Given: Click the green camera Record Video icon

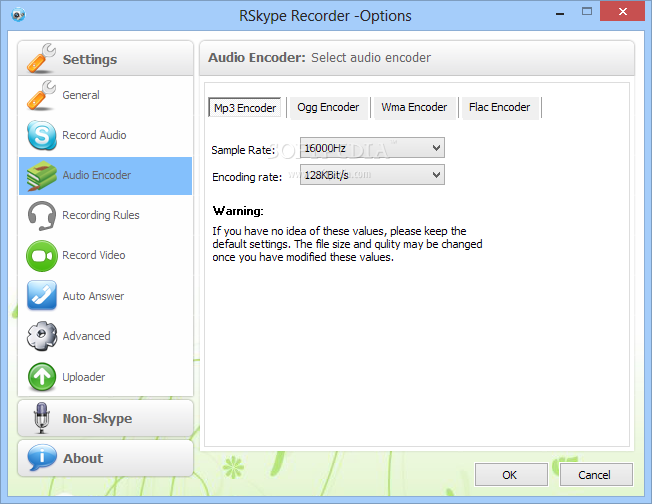Looking at the screenshot, I should point(42,256).
